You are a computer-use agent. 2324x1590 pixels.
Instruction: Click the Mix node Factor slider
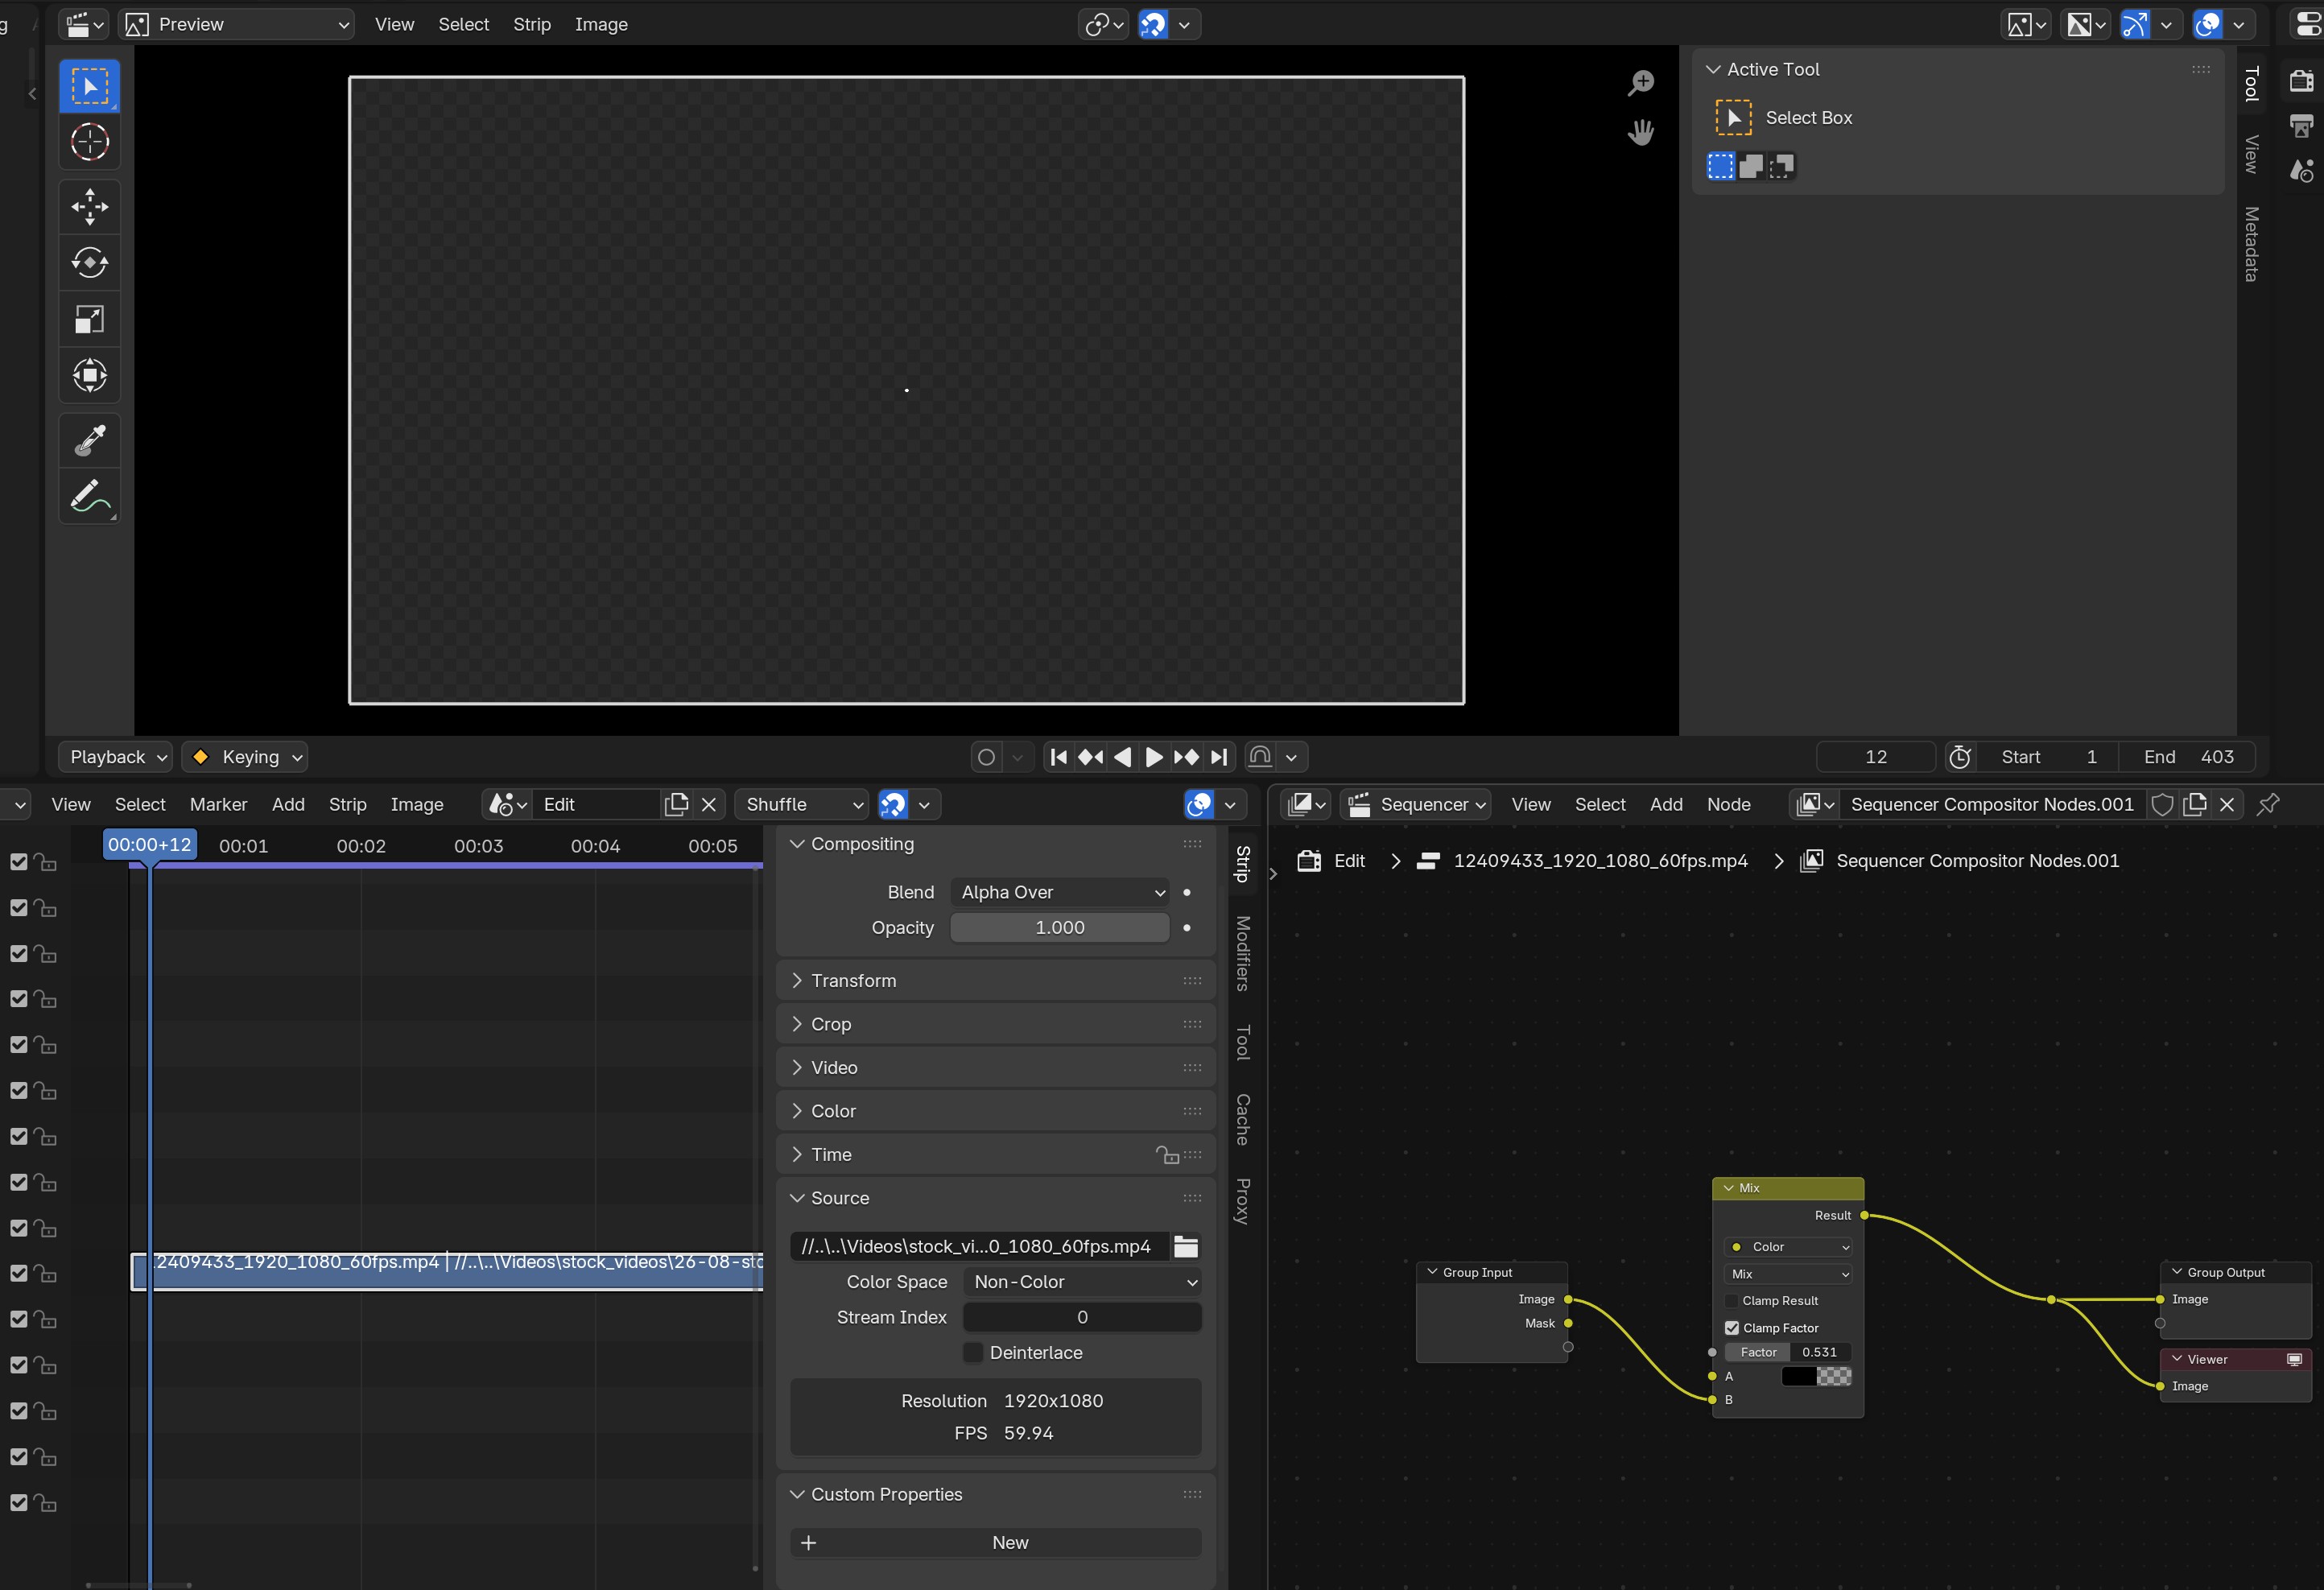(x=1788, y=1352)
